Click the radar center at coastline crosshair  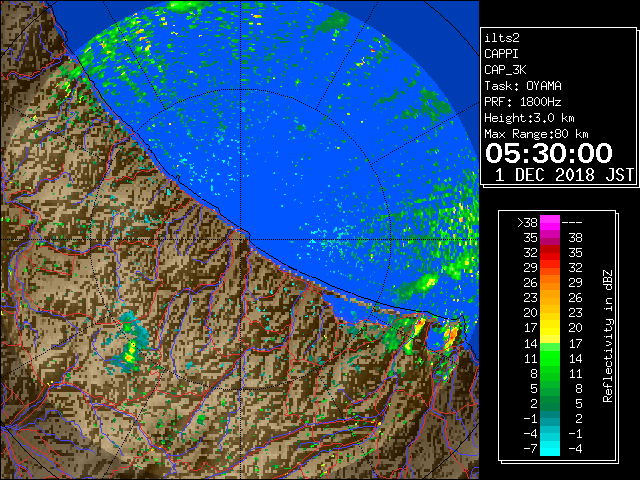[x=241, y=240]
